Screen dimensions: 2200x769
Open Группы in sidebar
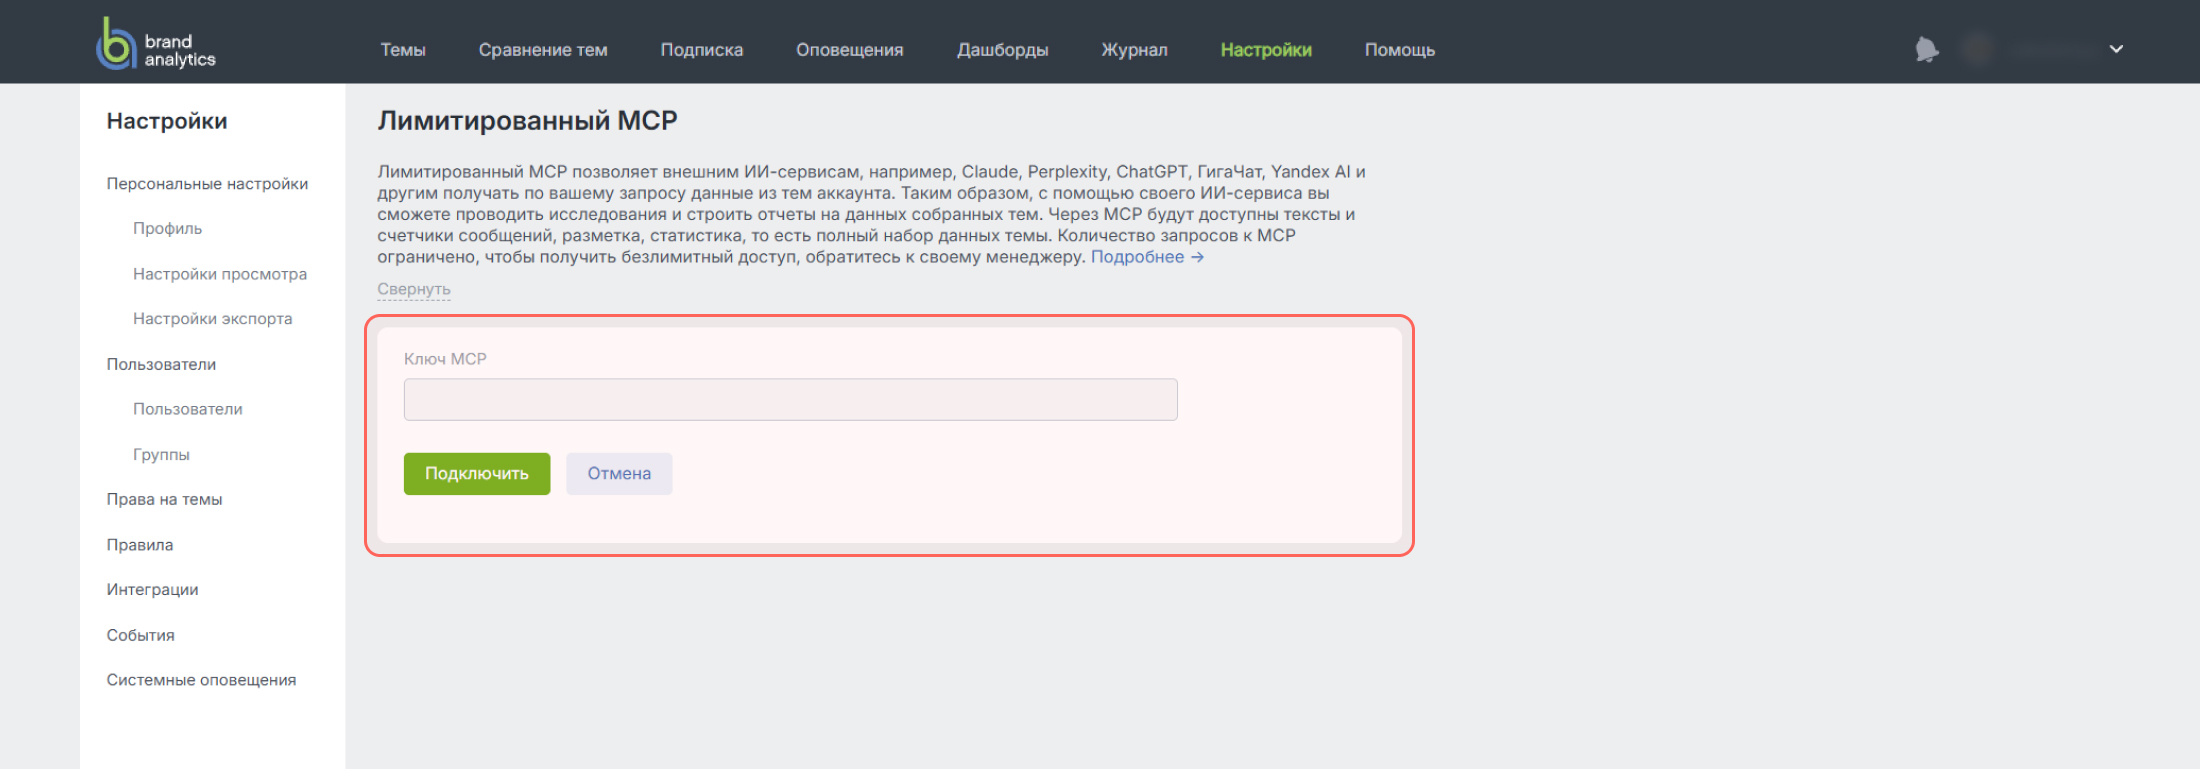(161, 454)
